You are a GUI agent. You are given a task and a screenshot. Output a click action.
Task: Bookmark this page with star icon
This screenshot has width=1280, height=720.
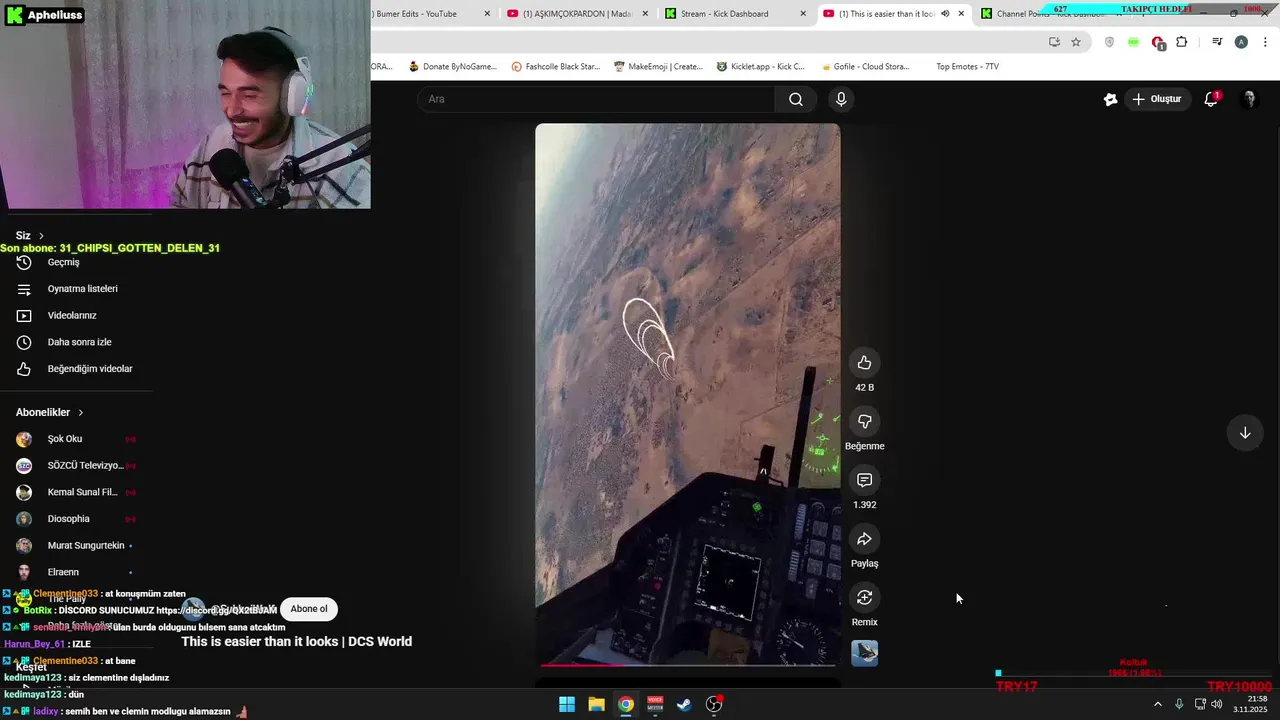point(1076,42)
